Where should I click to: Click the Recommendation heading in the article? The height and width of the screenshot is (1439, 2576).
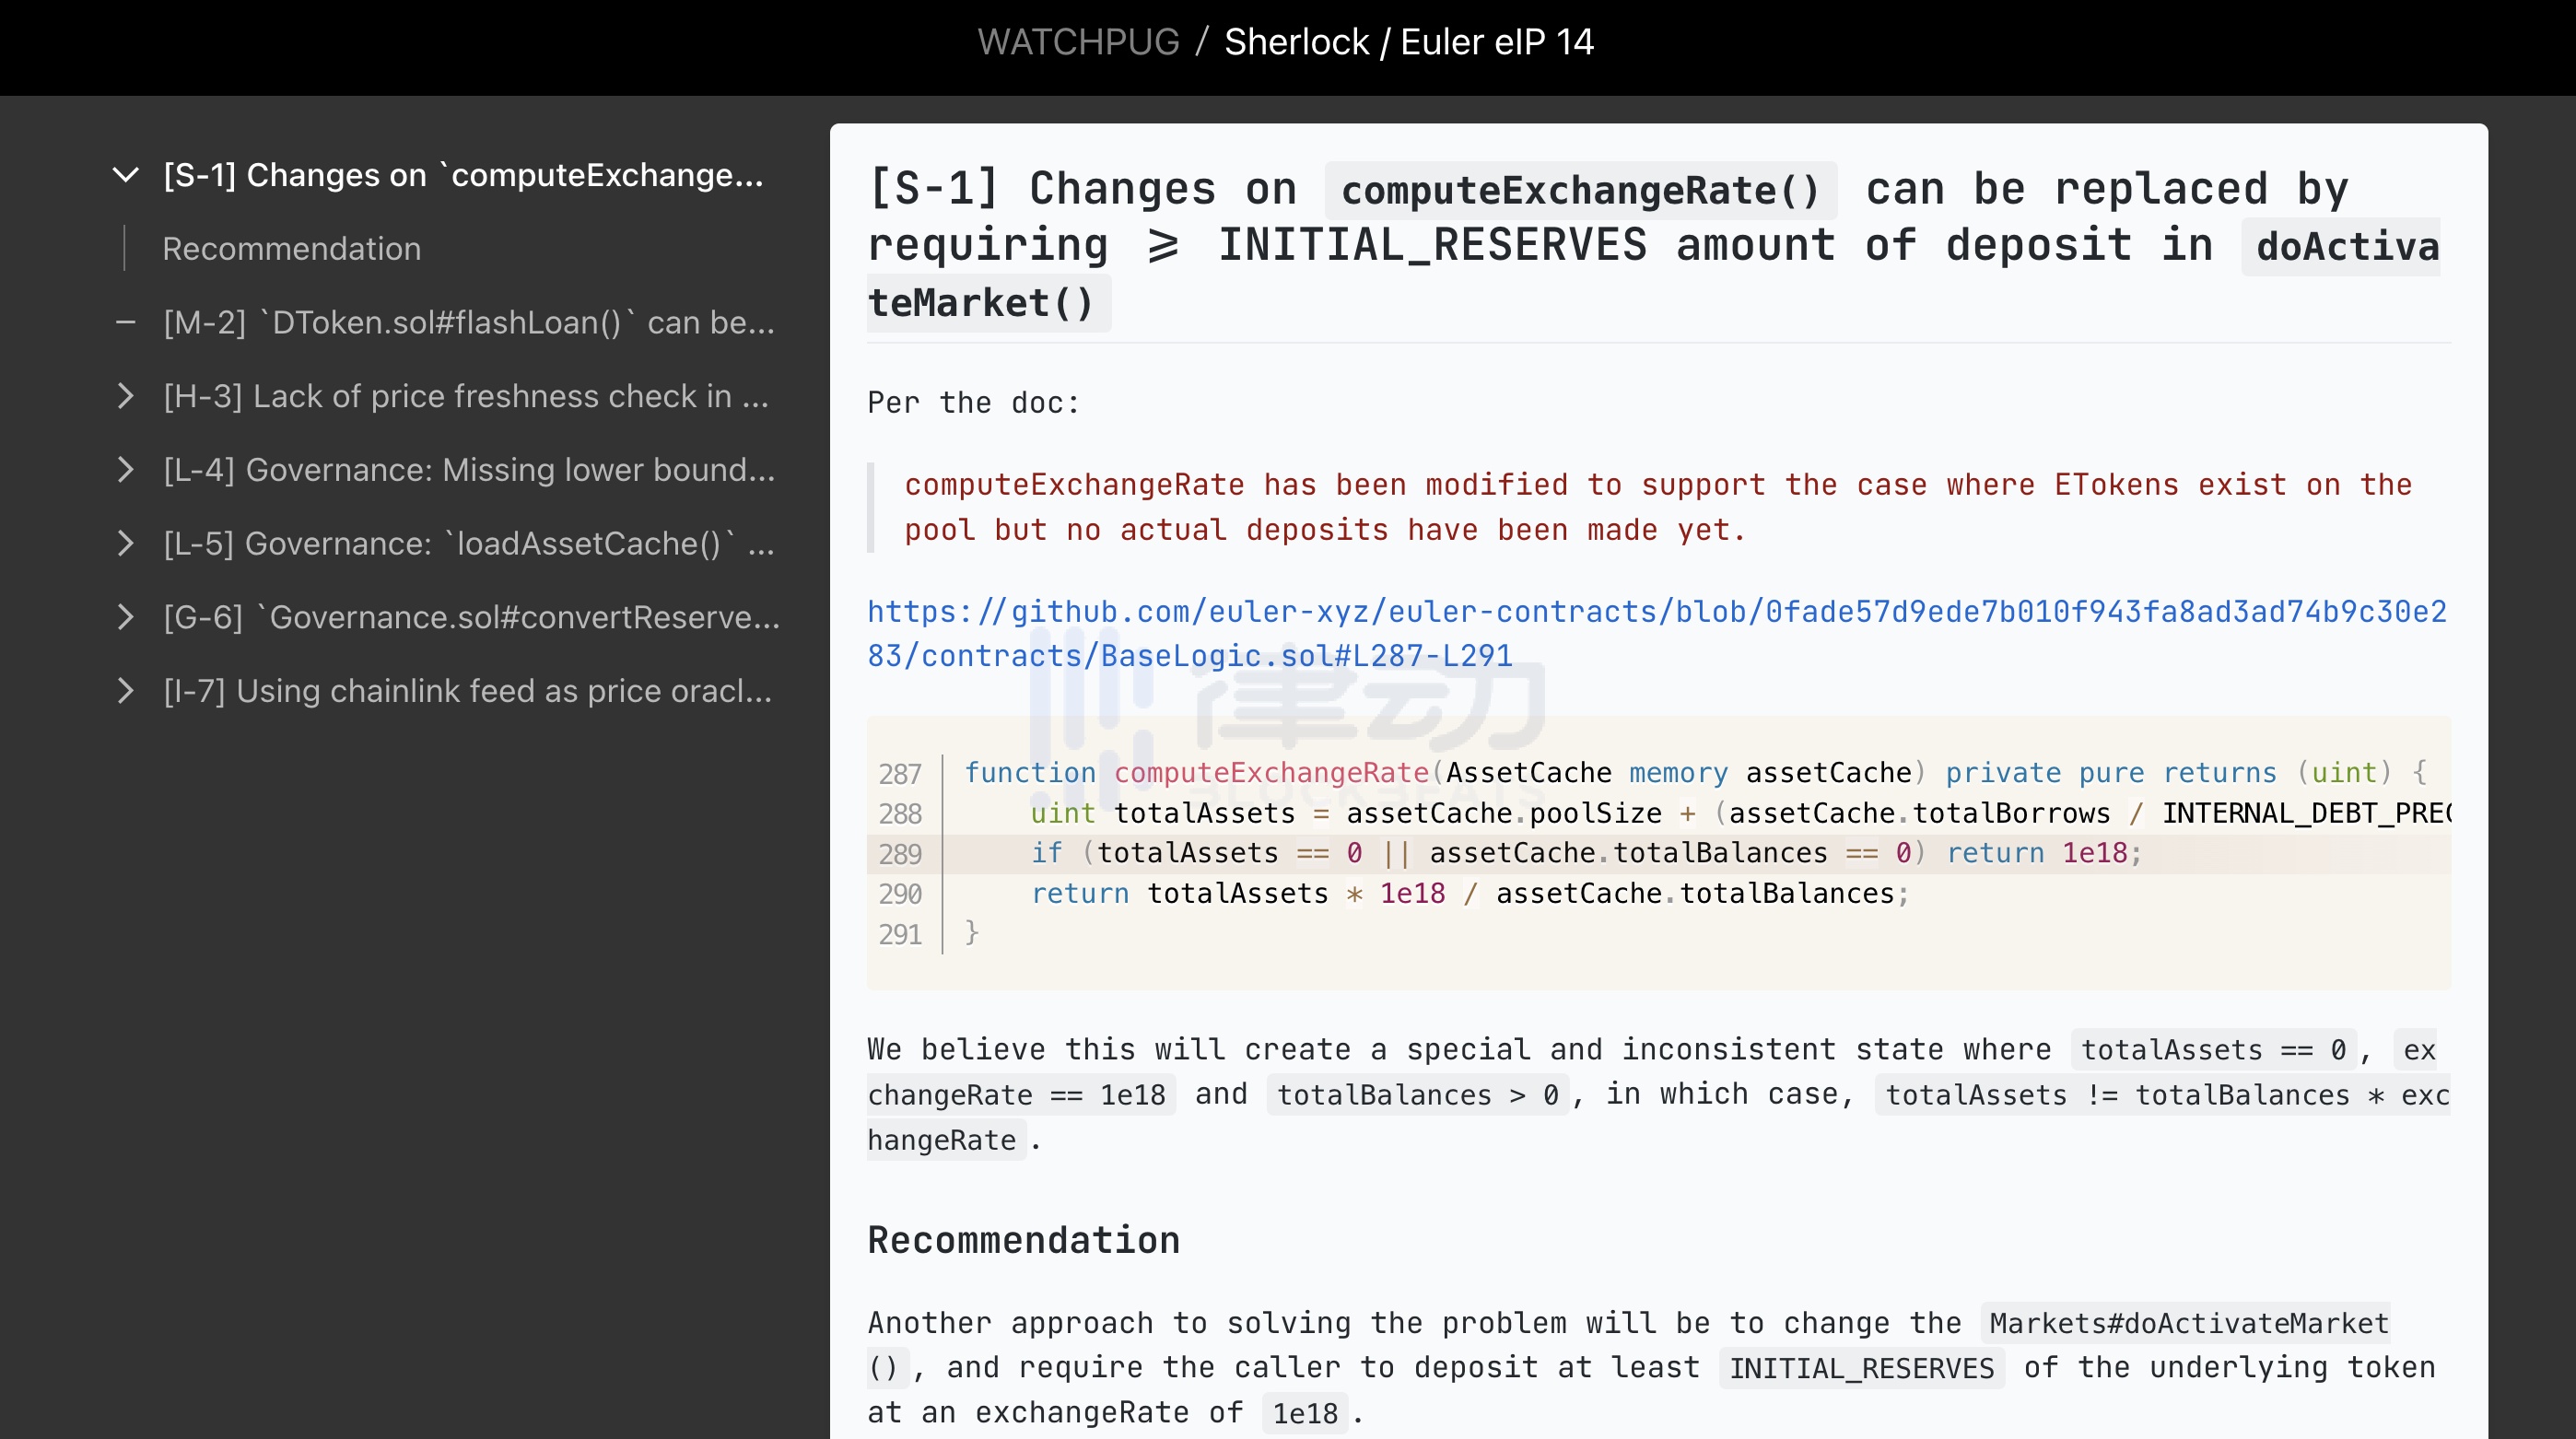click(x=1023, y=1240)
